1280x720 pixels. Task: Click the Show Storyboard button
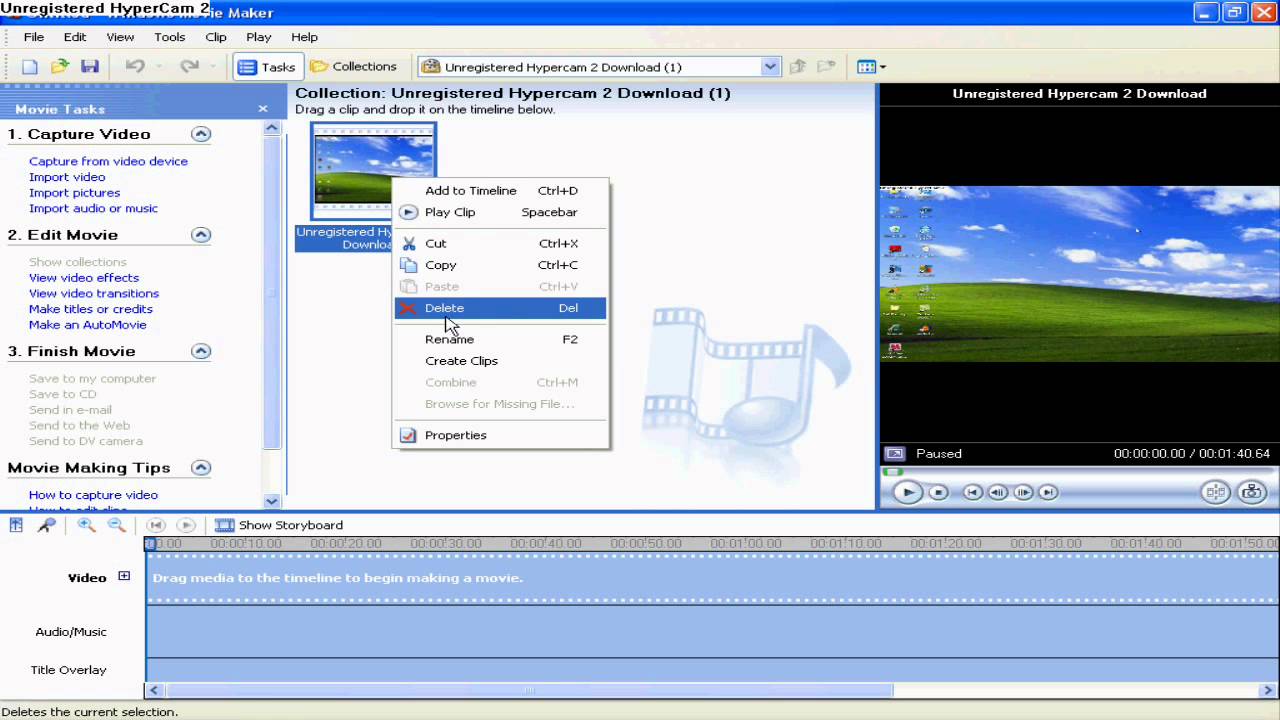(279, 525)
